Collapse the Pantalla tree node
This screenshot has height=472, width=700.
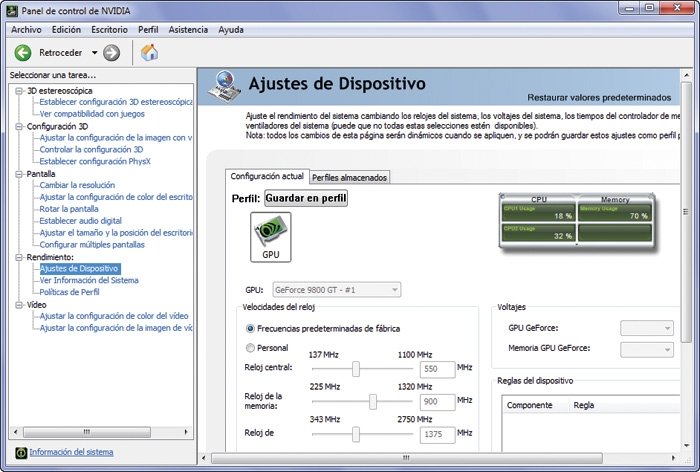pos(19,174)
